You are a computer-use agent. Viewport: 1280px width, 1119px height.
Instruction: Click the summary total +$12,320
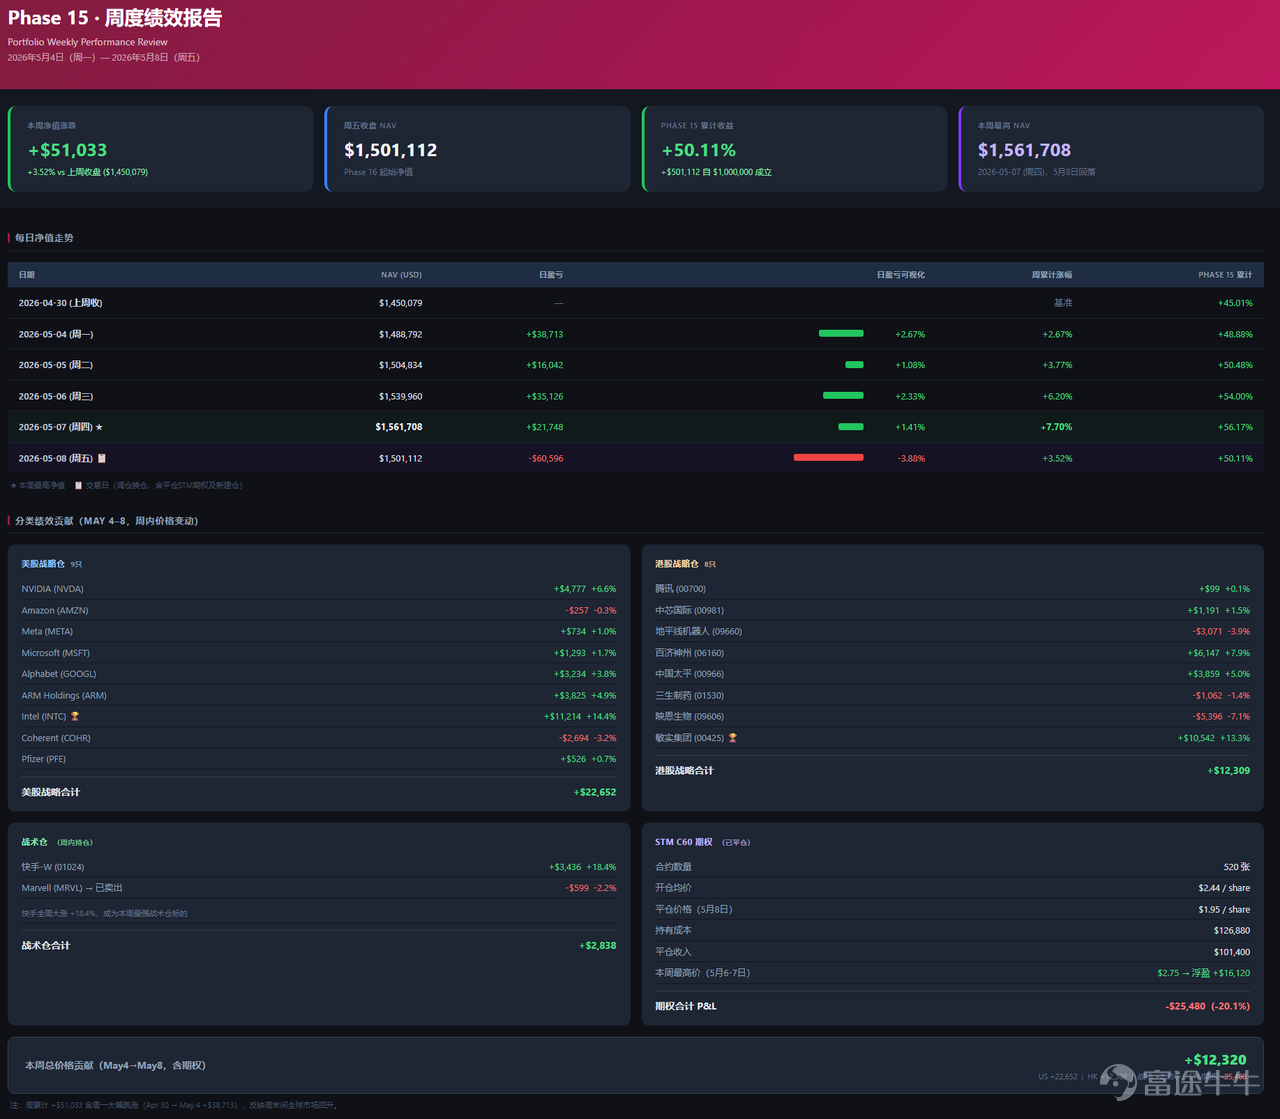1215,1060
